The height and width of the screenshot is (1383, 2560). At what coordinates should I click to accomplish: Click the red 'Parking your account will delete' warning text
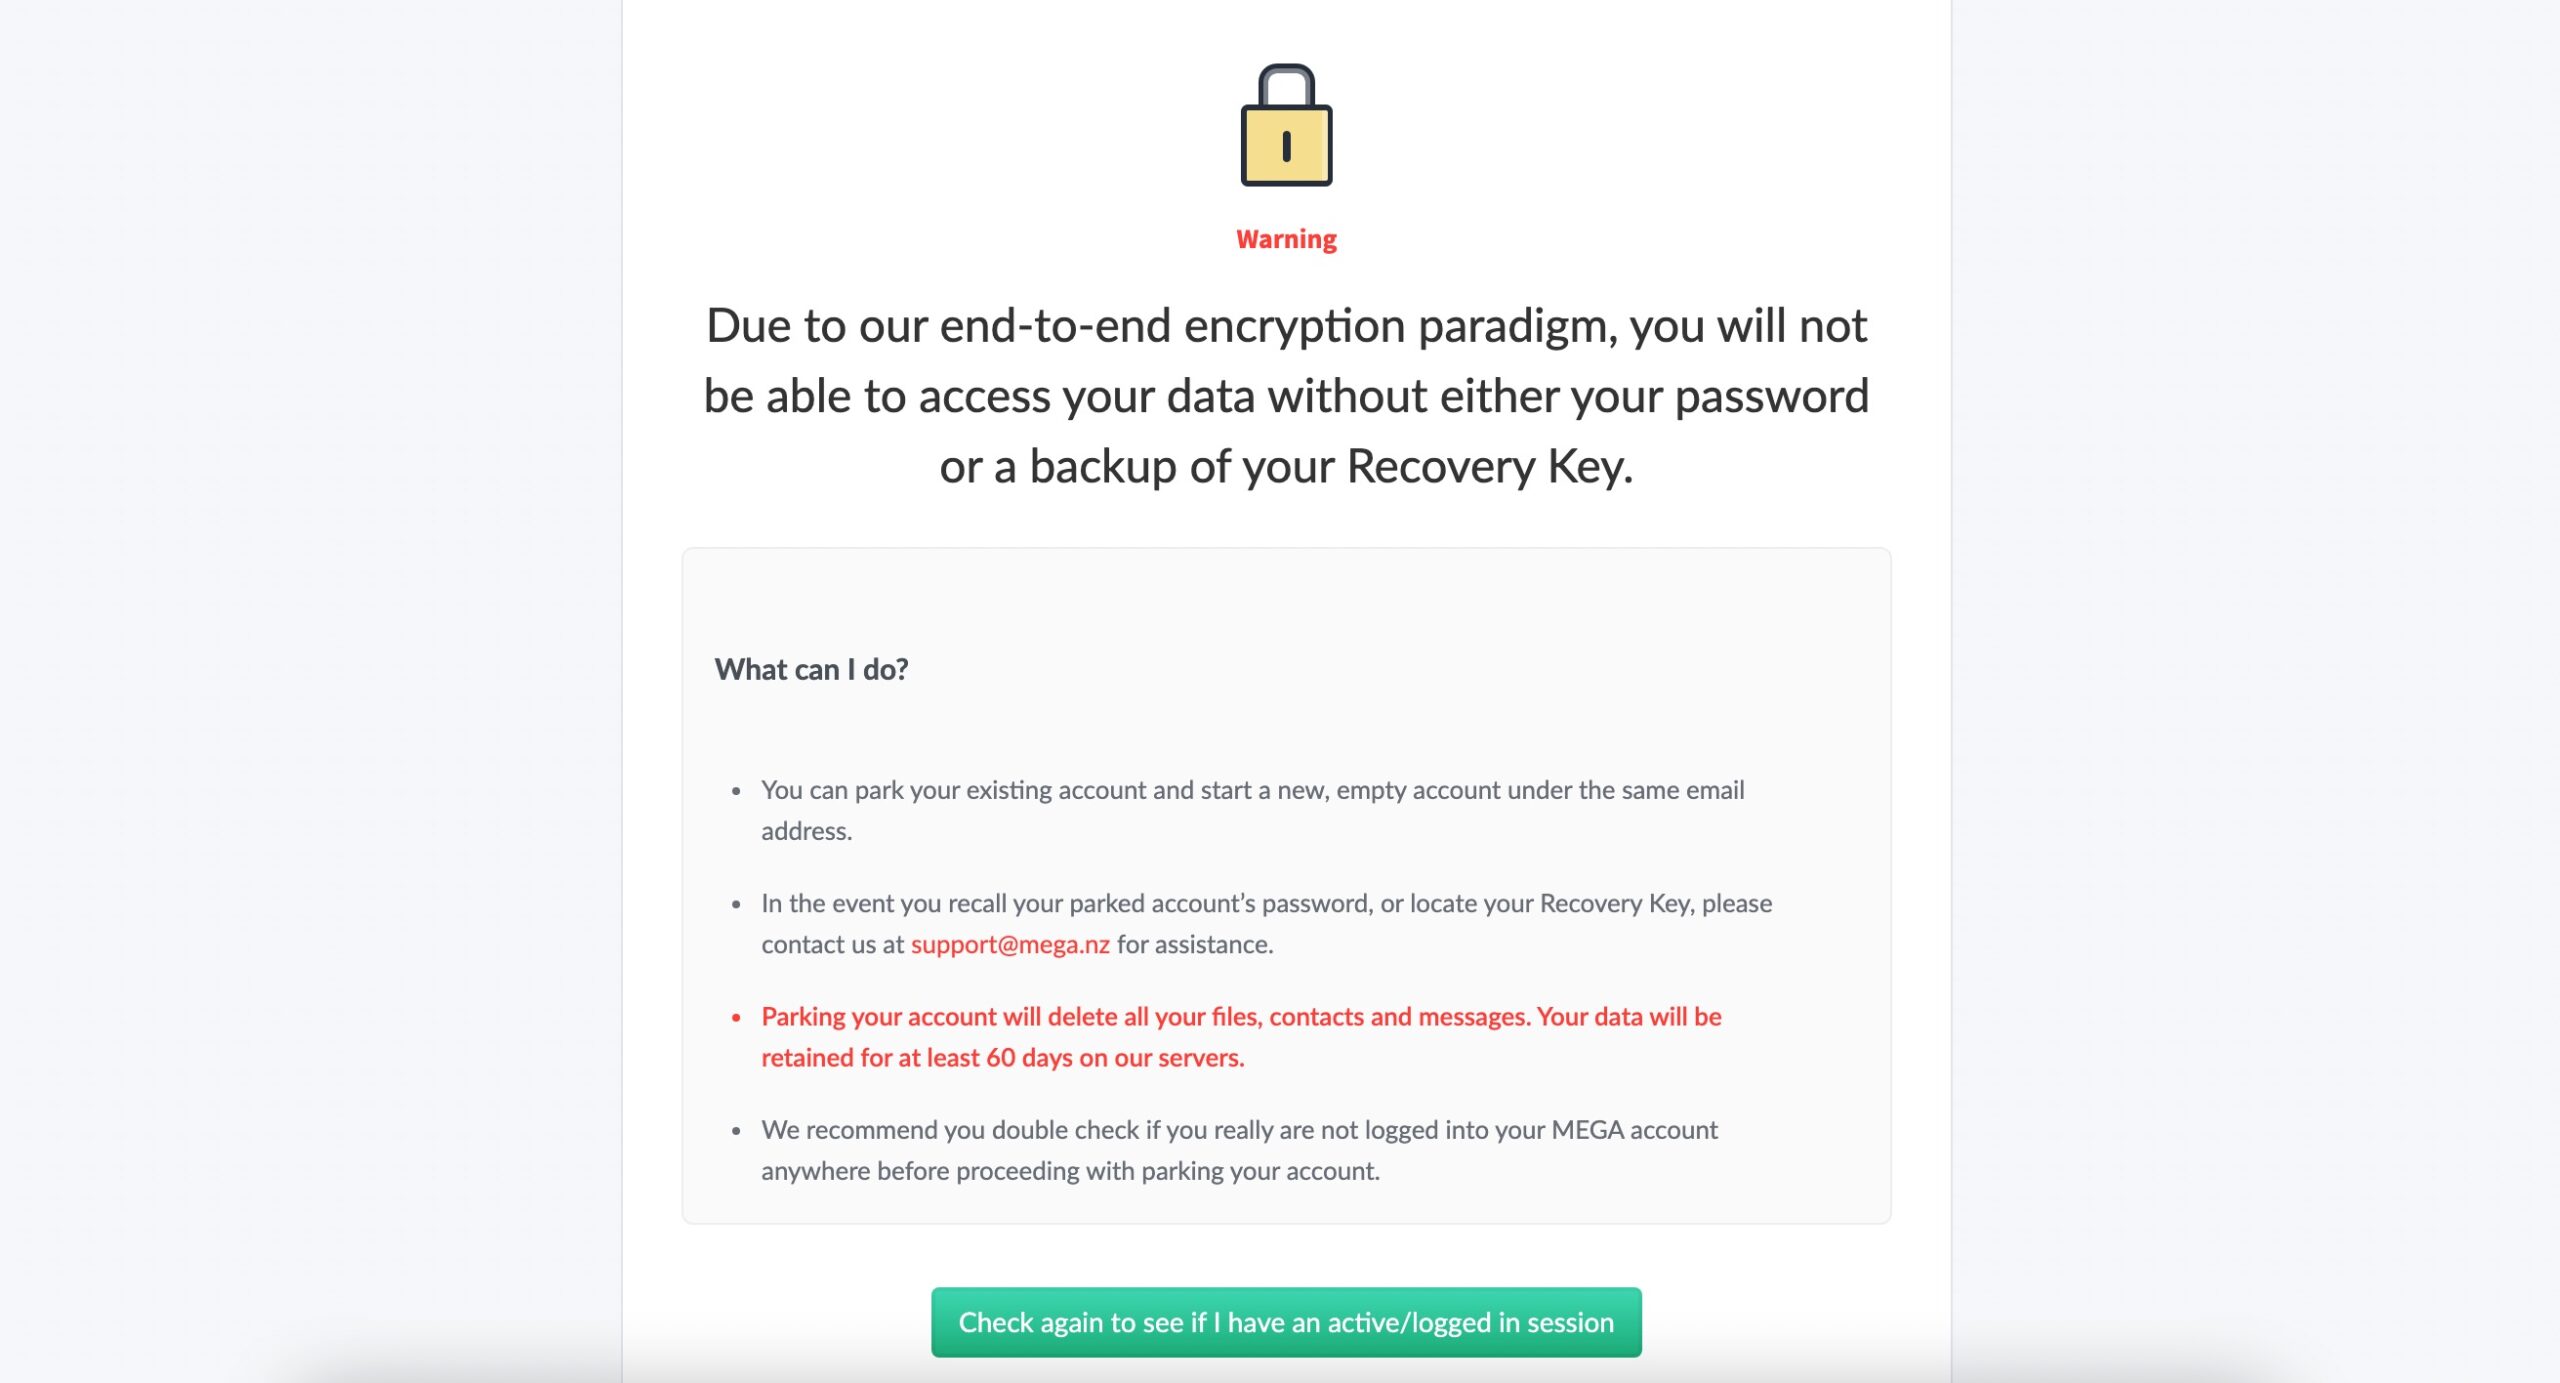(x=1241, y=1016)
